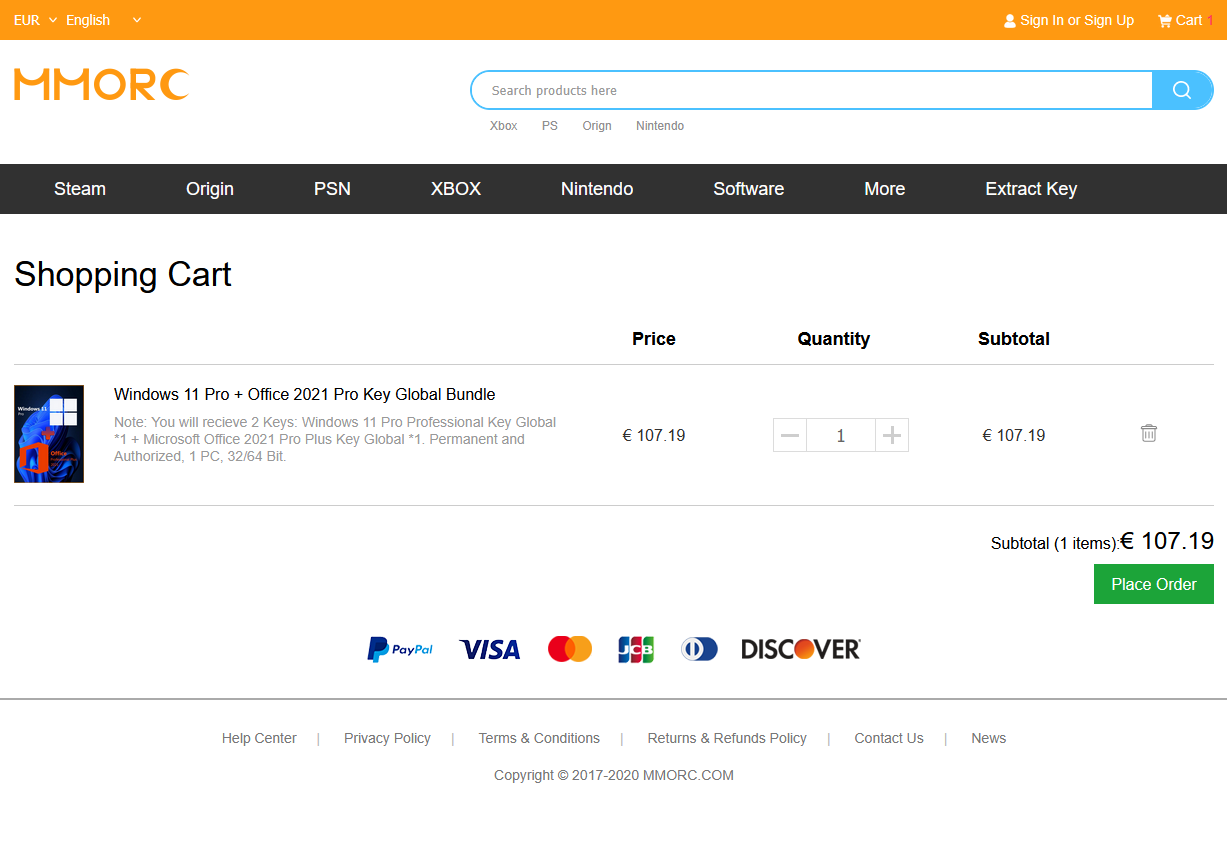The image size is (1227, 844).
Task: Open the More navigation menu
Action: click(x=884, y=189)
